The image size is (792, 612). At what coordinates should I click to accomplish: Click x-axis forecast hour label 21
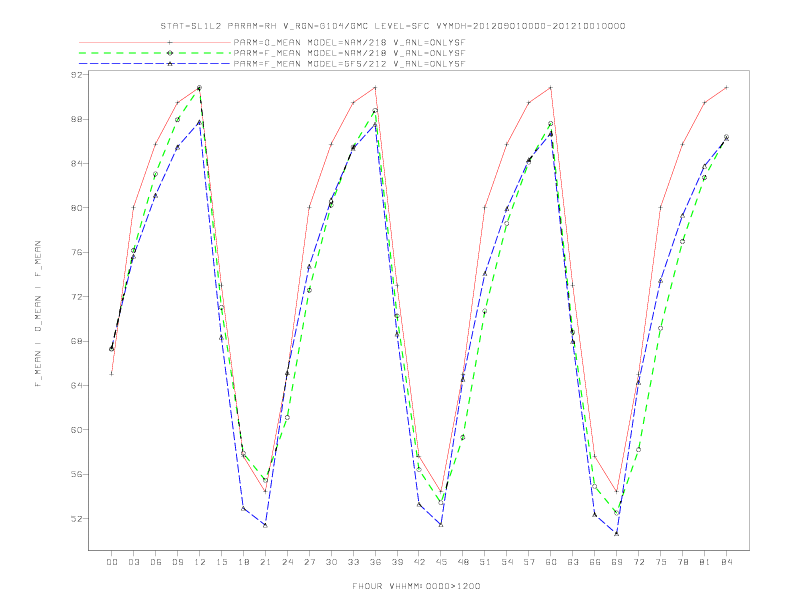click(x=265, y=562)
